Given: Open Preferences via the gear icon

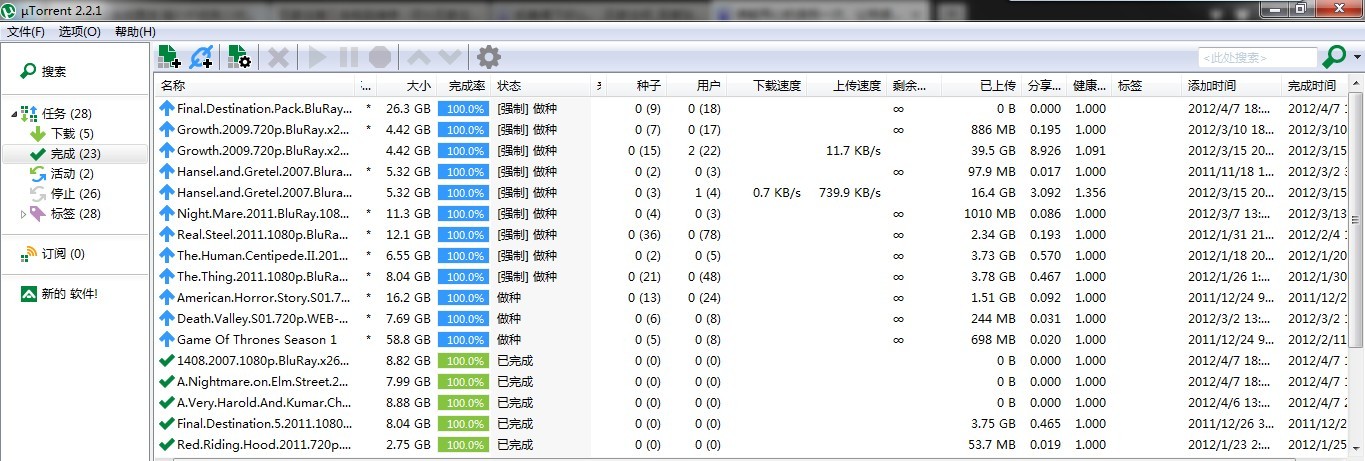Looking at the screenshot, I should tap(488, 57).
